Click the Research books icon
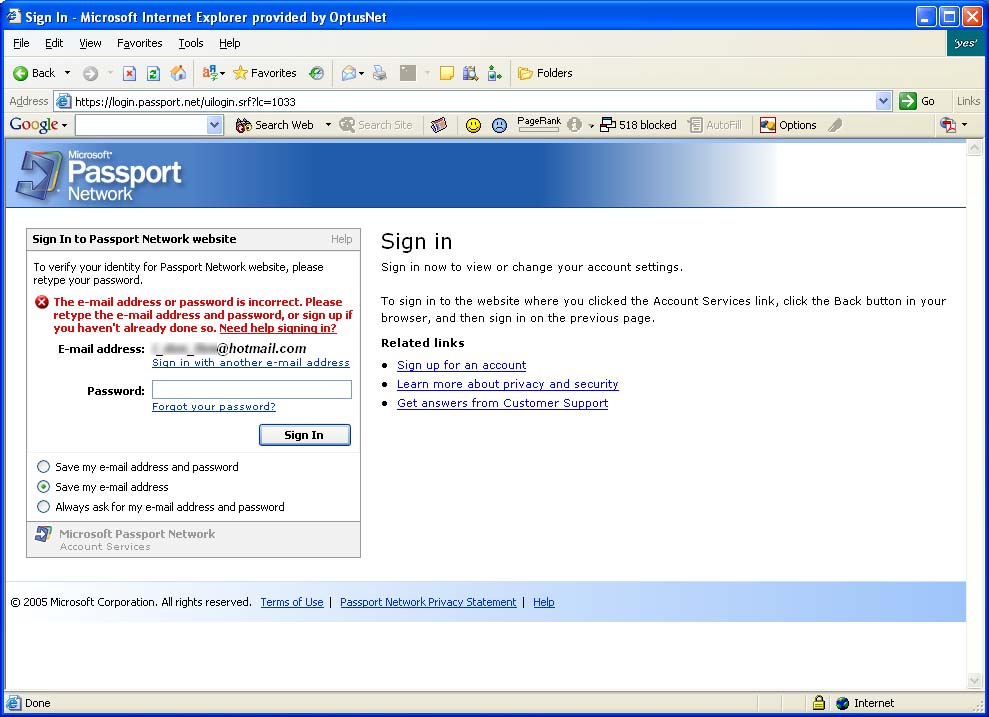989x717 pixels. click(470, 73)
